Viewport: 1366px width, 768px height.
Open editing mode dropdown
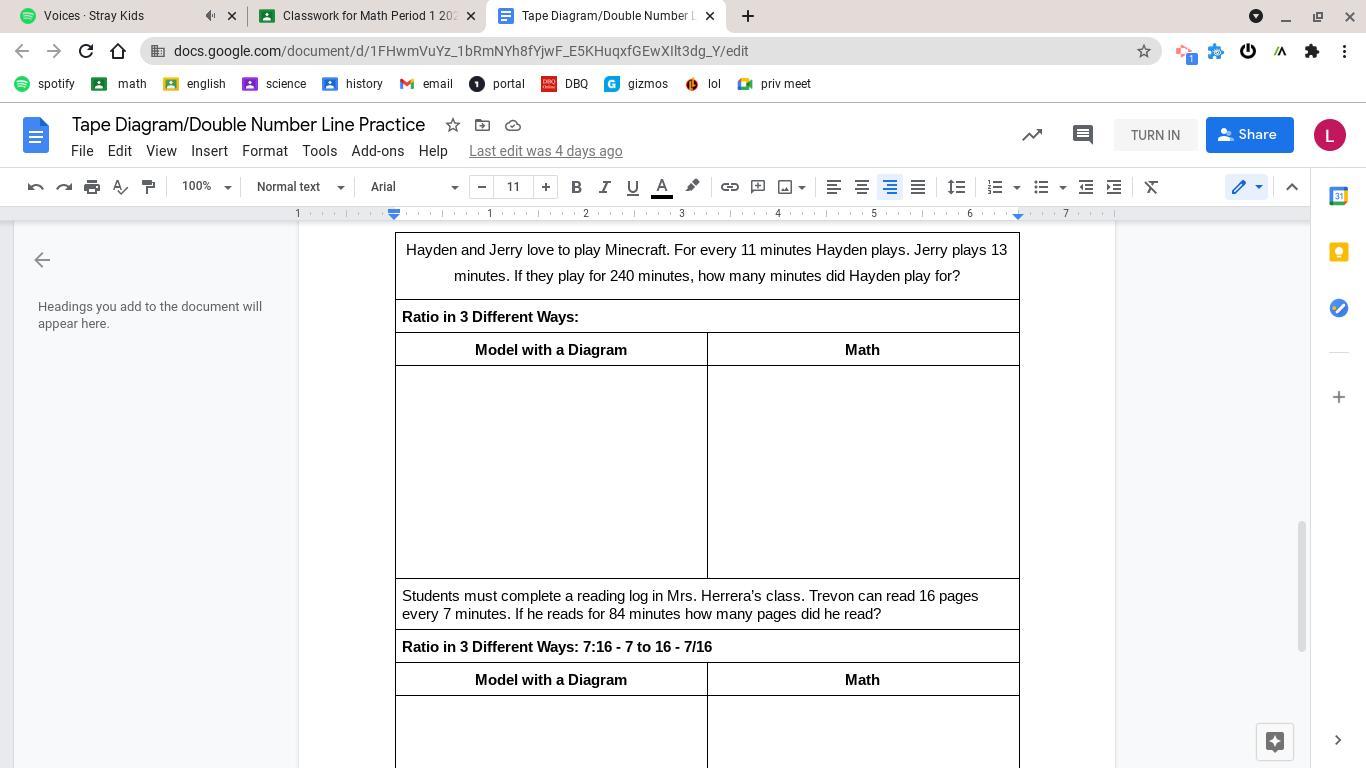[1246, 187]
